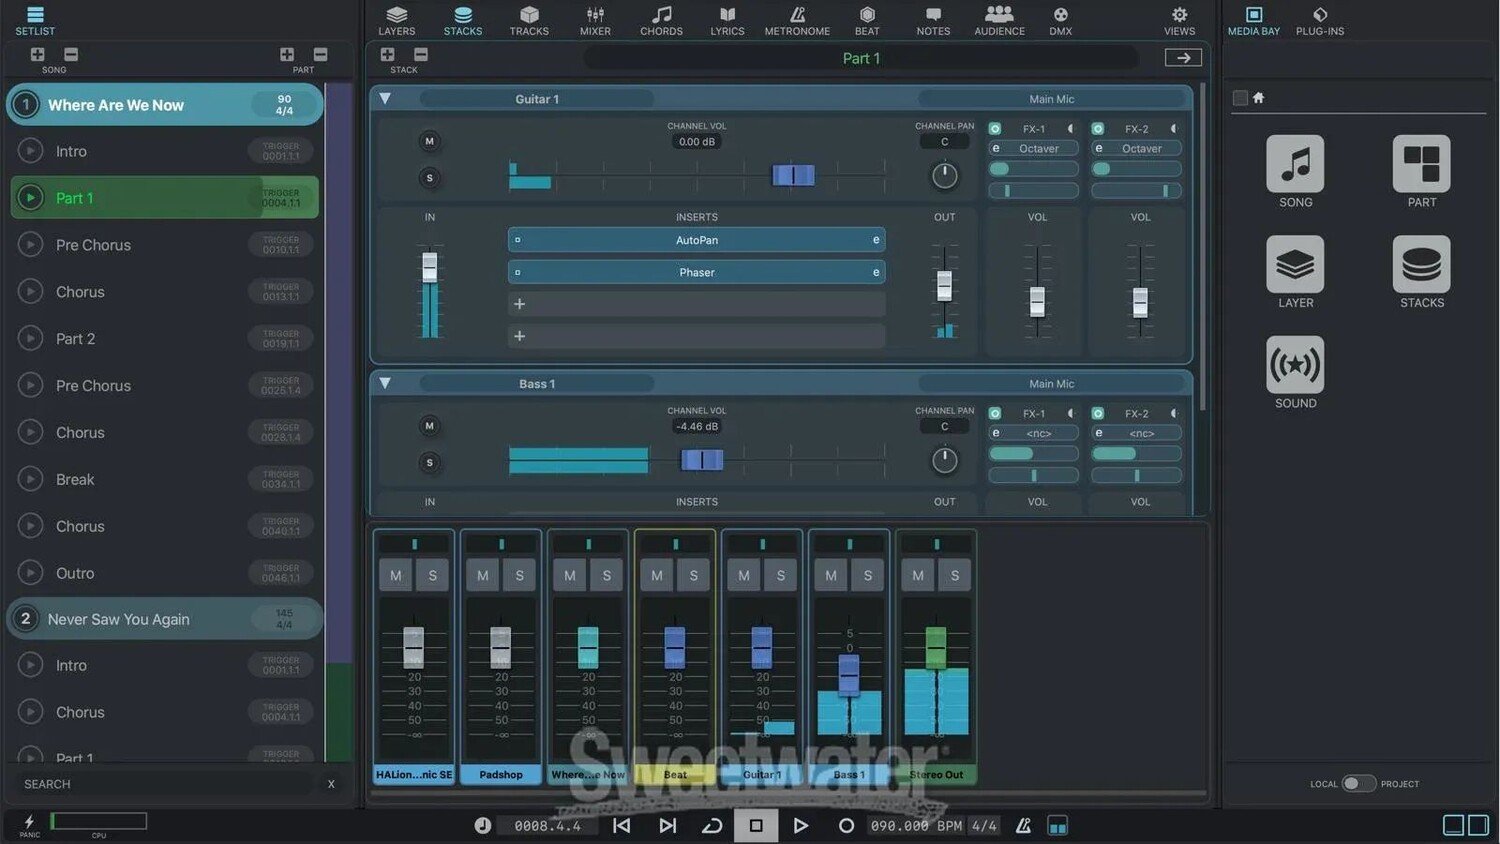Collapse the Bass 1 stack
The height and width of the screenshot is (844, 1500).
point(385,384)
